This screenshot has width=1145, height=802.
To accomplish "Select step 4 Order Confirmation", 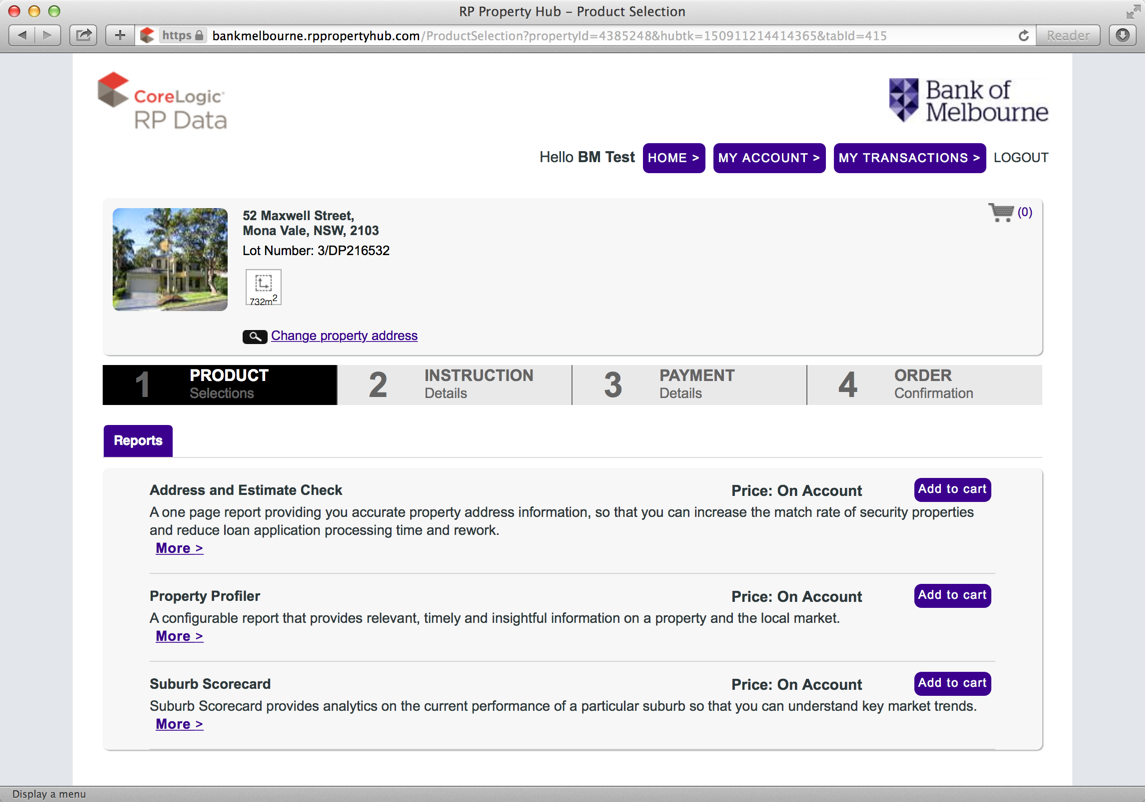I will pos(925,385).
